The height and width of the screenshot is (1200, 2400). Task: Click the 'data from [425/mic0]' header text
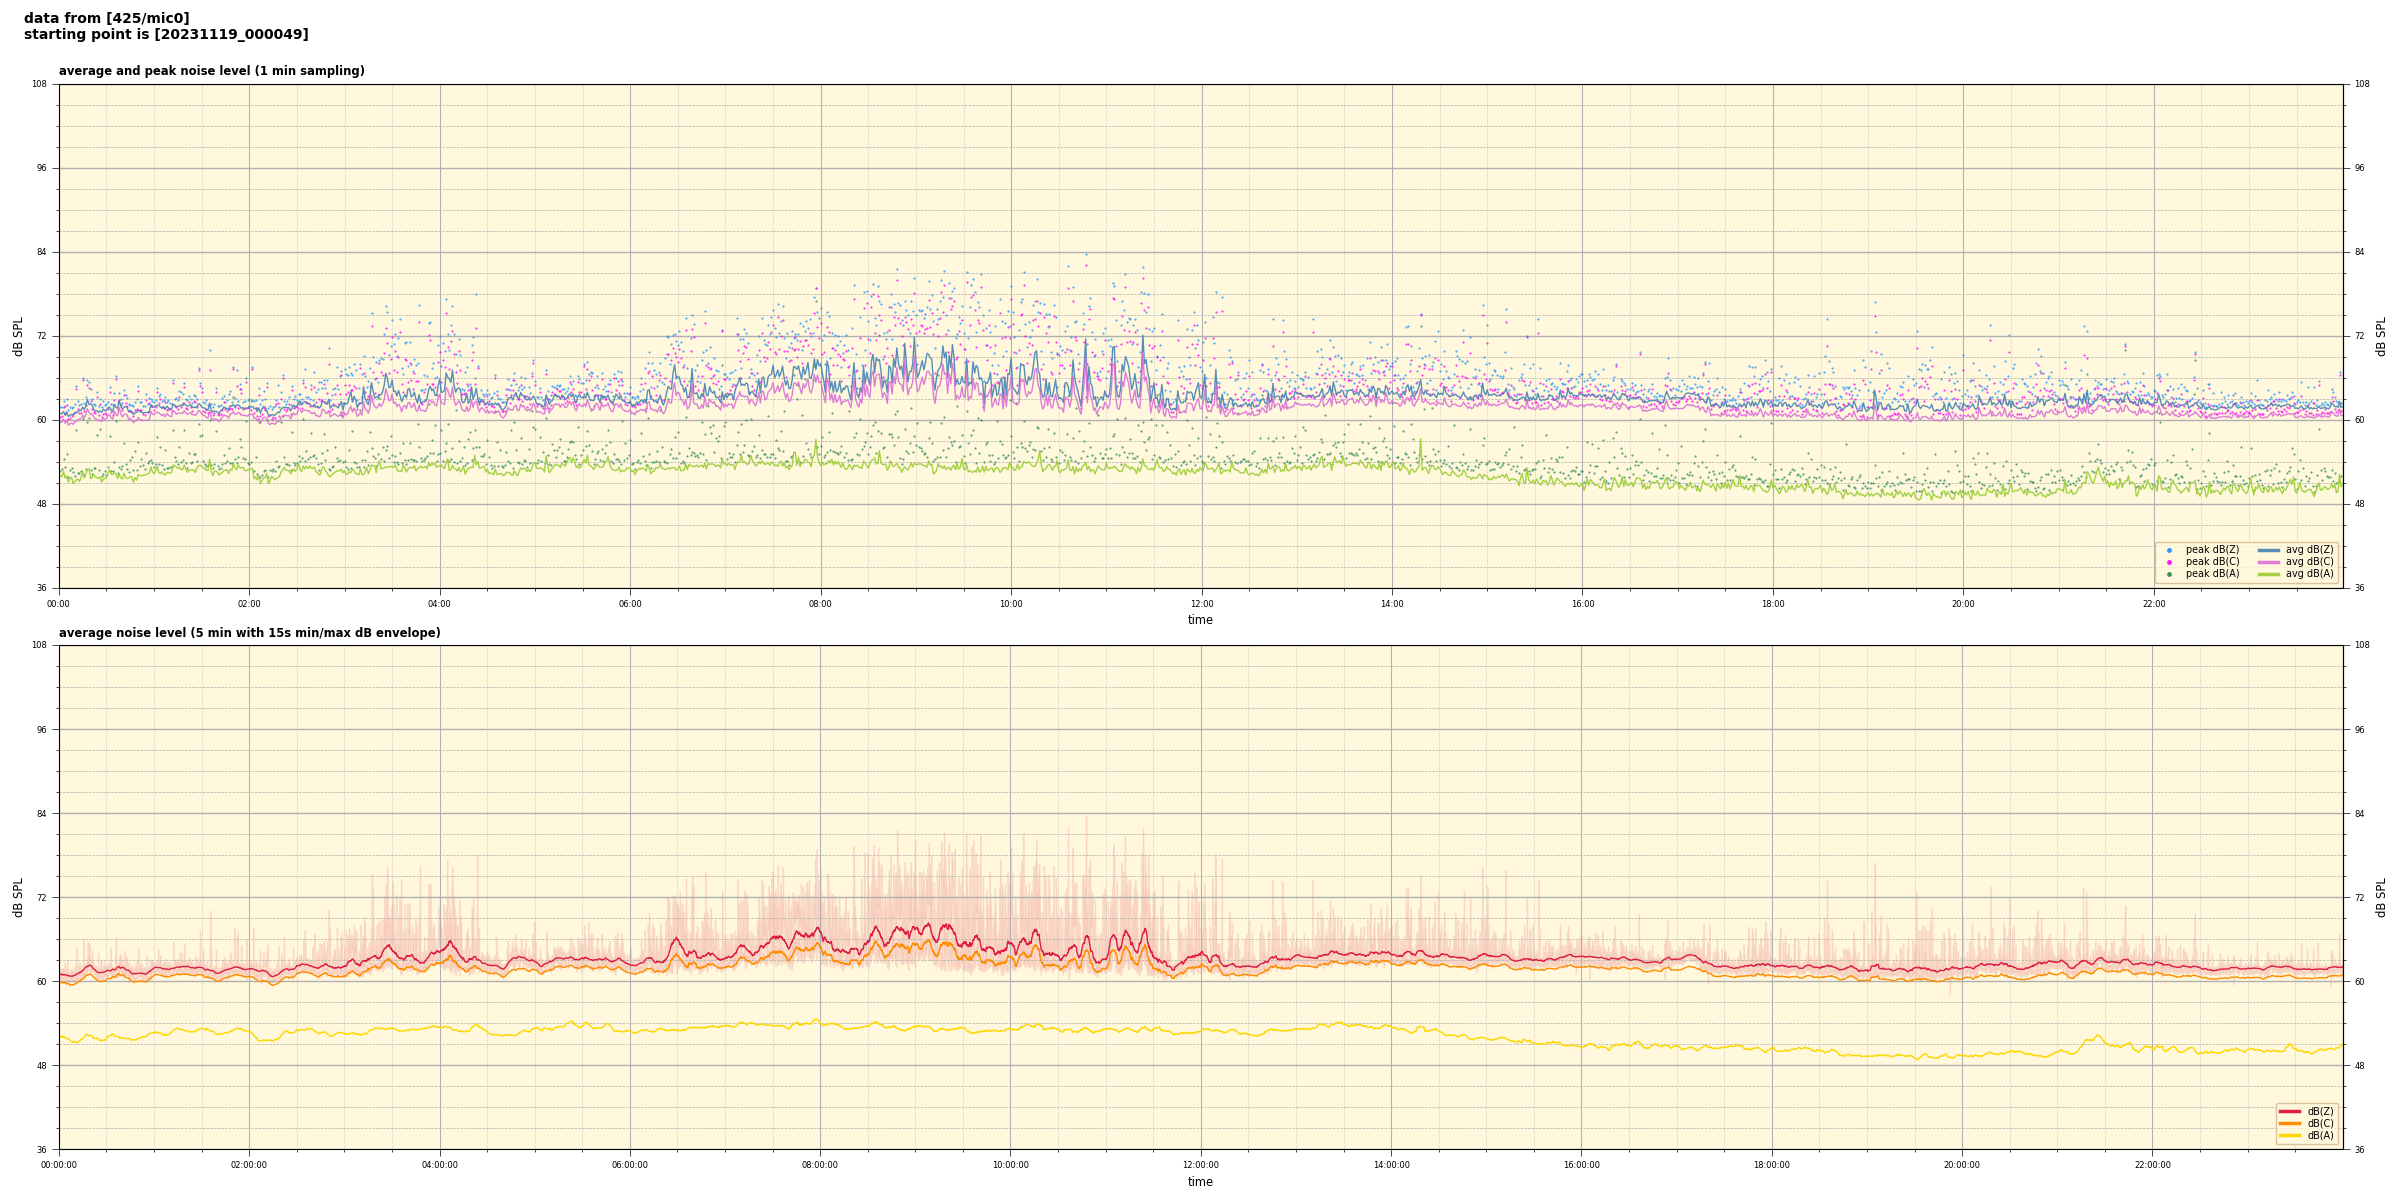coord(106,18)
